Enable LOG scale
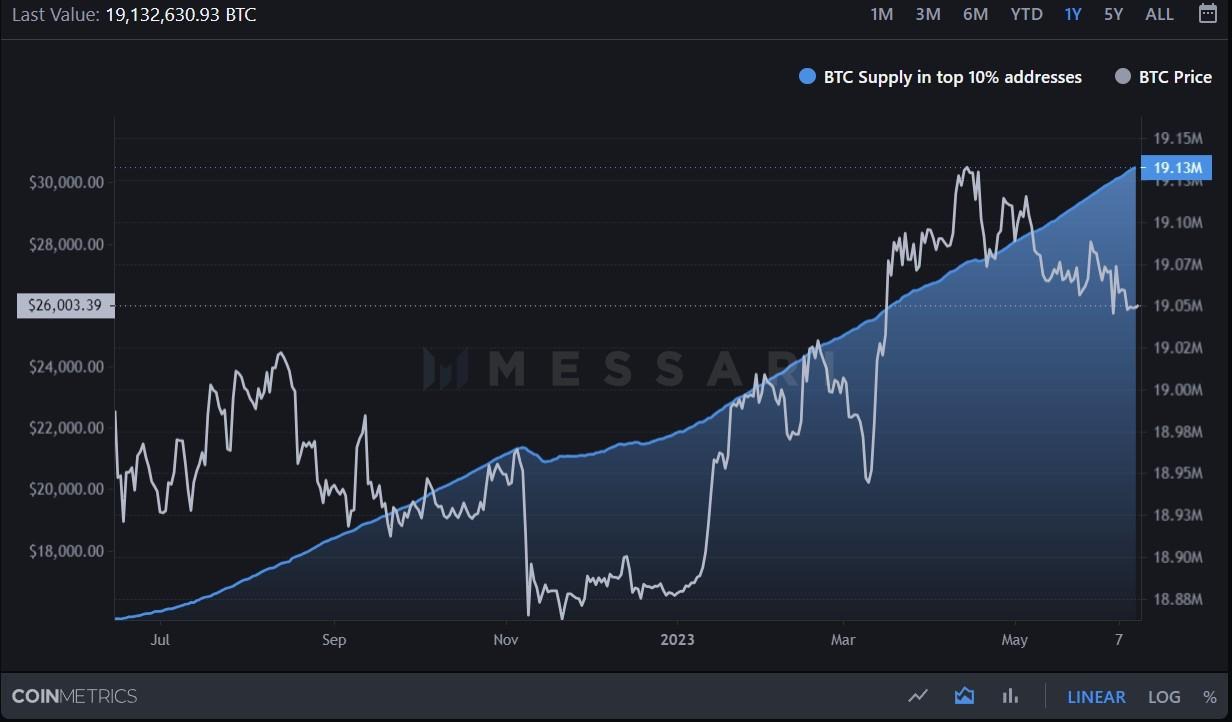Image resolution: width=1232 pixels, height=722 pixels. pos(1164,697)
